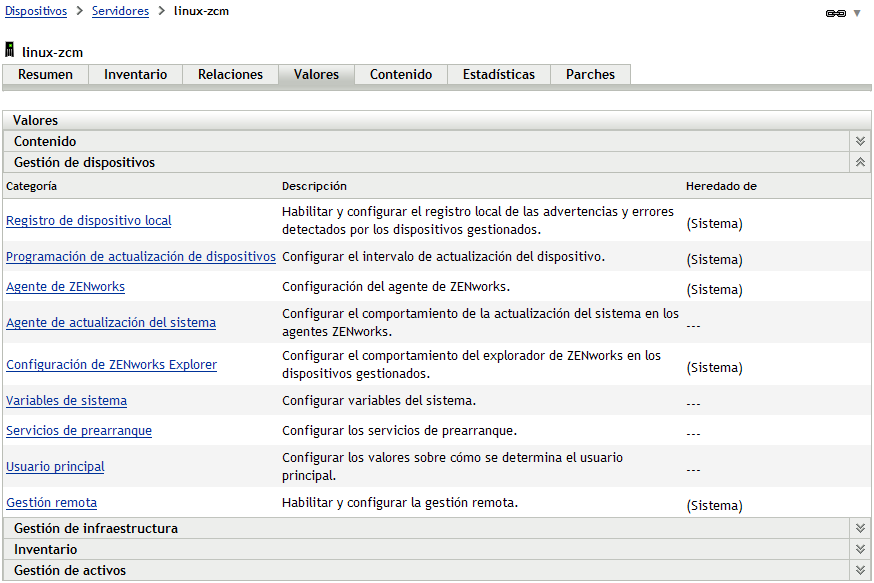
Task: Switch to the Inventario tab
Action: 135,74
